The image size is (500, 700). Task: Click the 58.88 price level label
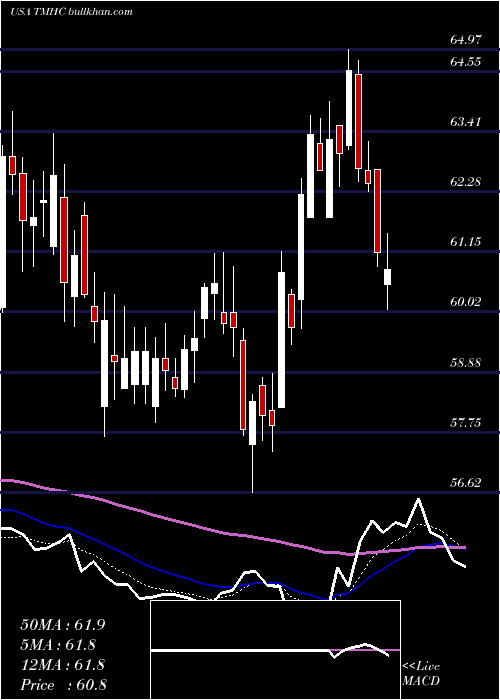pyautogui.click(x=466, y=362)
